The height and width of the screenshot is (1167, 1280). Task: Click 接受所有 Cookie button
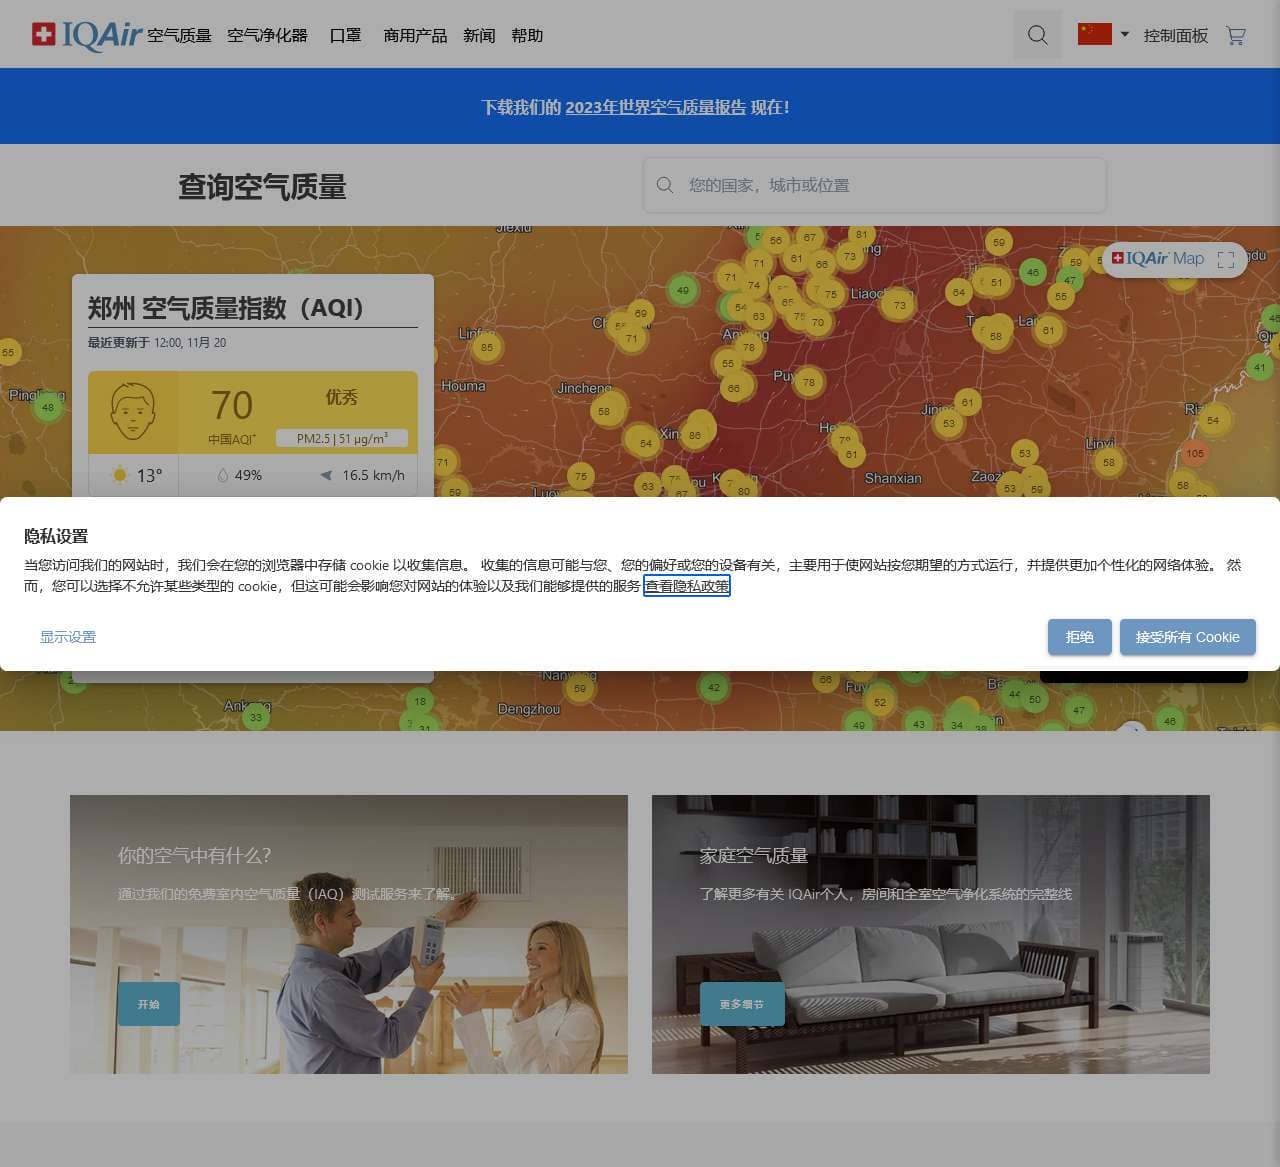(x=1187, y=637)
